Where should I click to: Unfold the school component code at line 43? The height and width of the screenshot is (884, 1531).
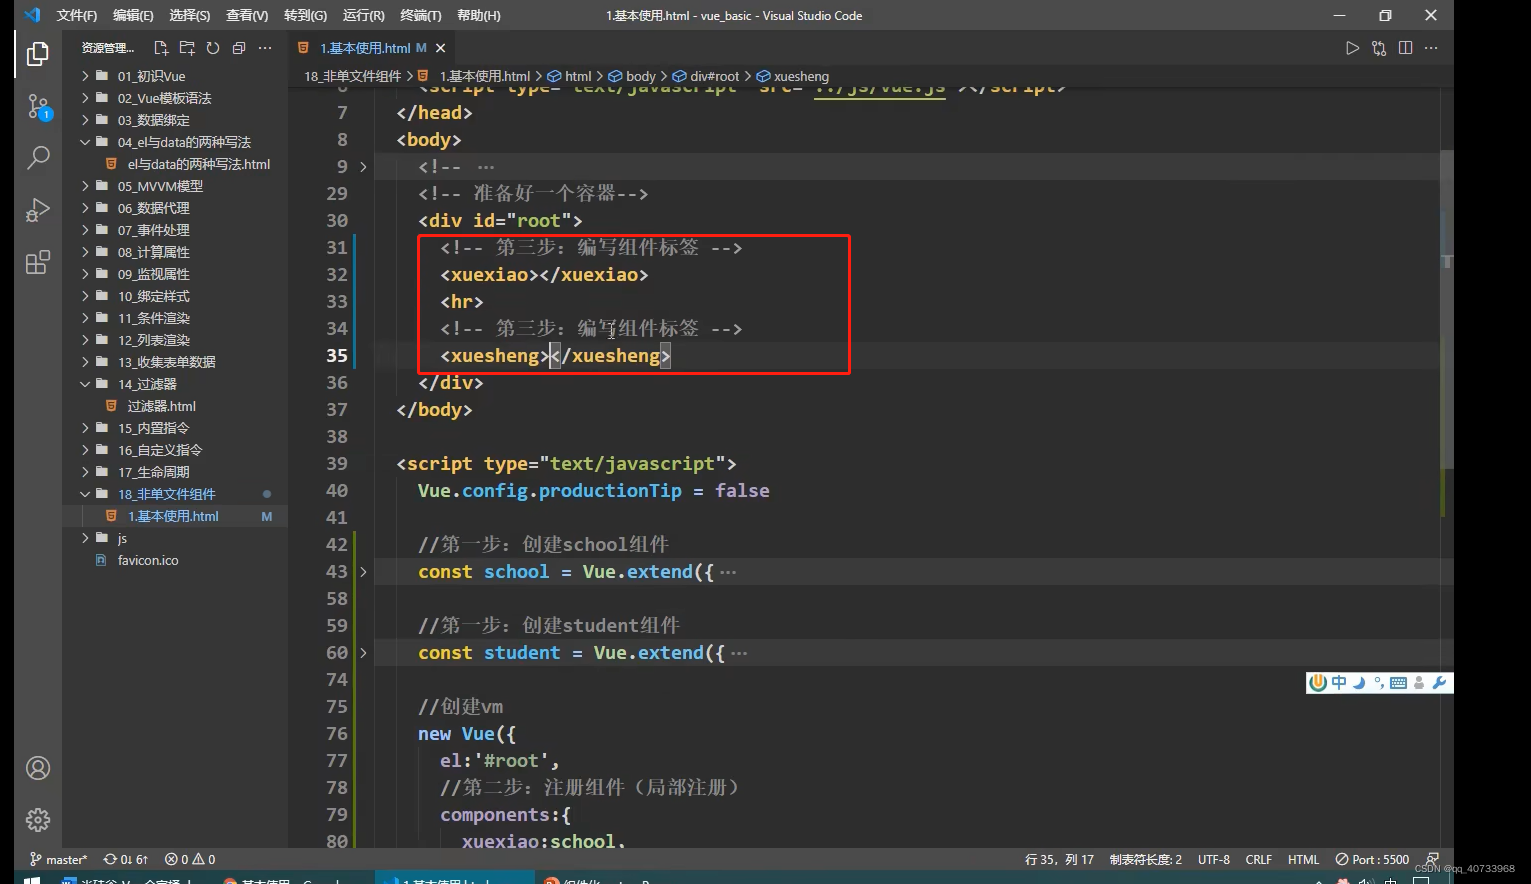click(x=363, y=572)
